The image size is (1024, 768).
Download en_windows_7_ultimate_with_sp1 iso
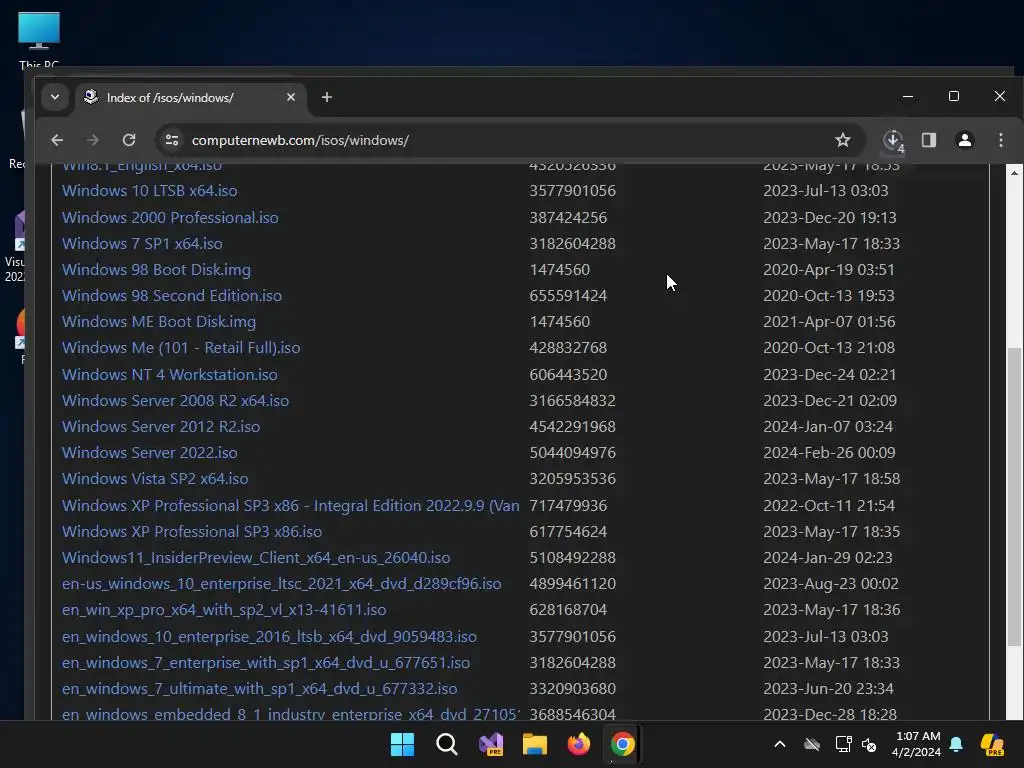pos(259,690)
